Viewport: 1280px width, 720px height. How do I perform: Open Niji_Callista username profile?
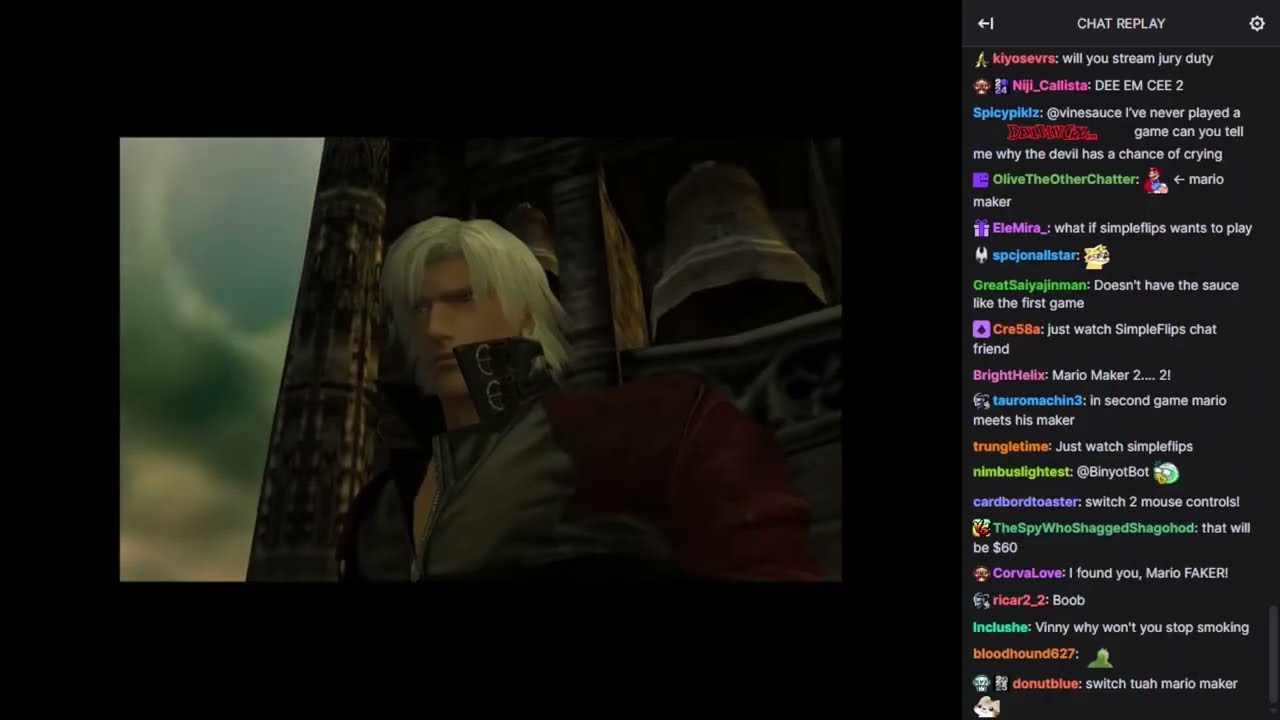1049,86
